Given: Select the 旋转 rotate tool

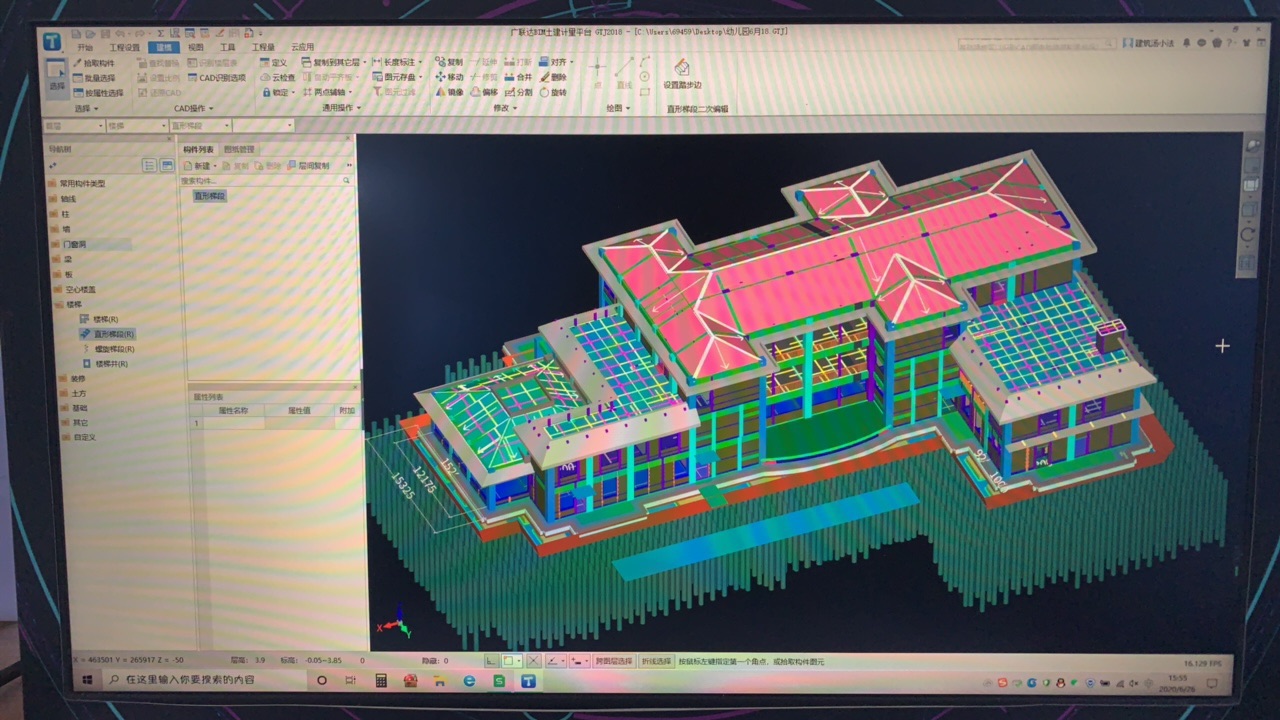Looking at the screenshot, I should pos(553,92).
